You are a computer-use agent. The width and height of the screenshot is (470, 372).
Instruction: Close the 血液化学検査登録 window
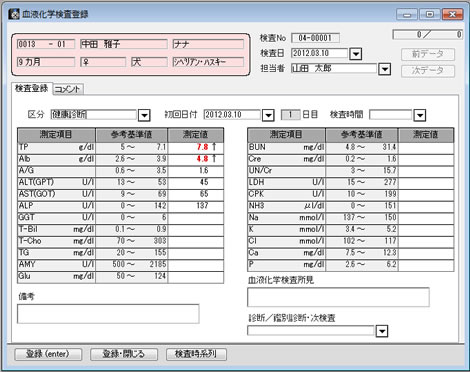tap(453, 14)
